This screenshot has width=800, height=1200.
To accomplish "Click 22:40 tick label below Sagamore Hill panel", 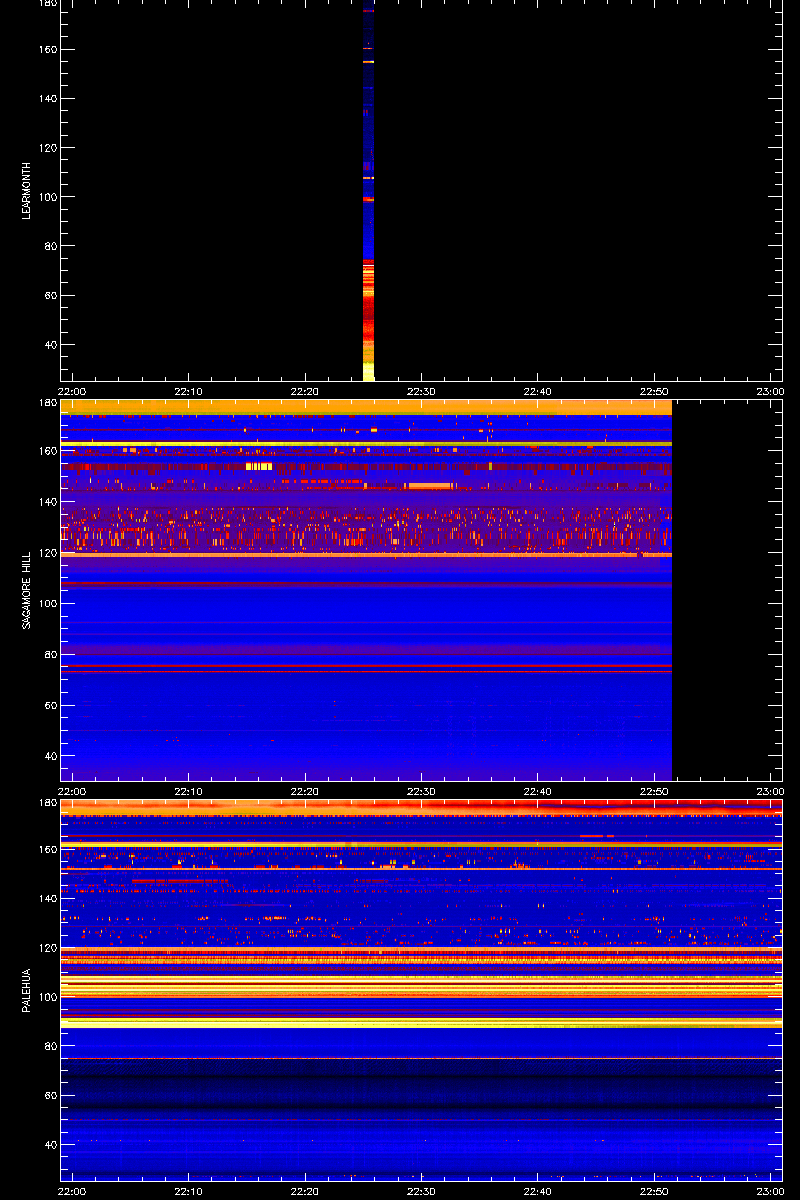I will click(x=537, y=791).
